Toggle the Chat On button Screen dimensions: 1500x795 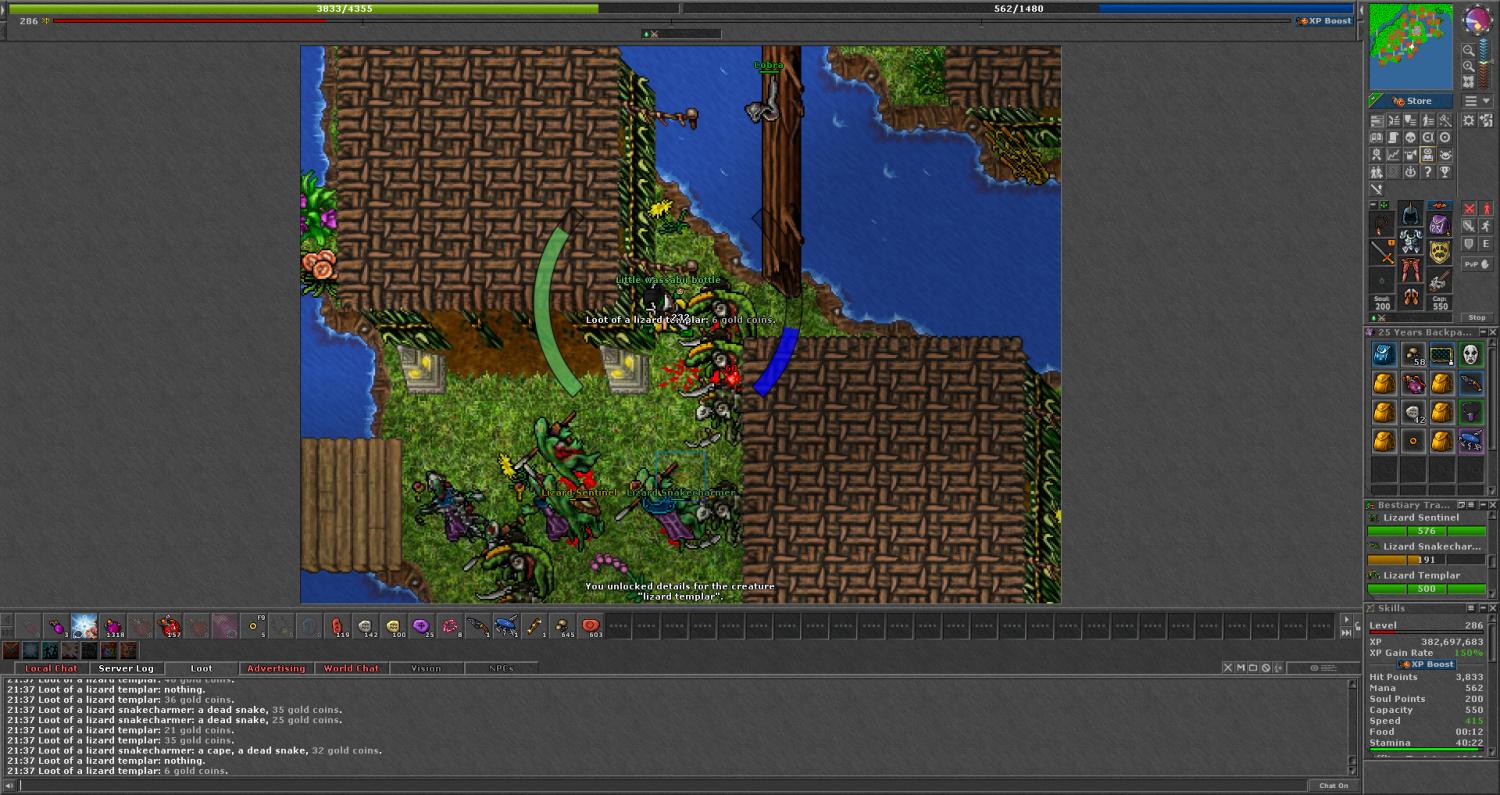point(1333,785)
